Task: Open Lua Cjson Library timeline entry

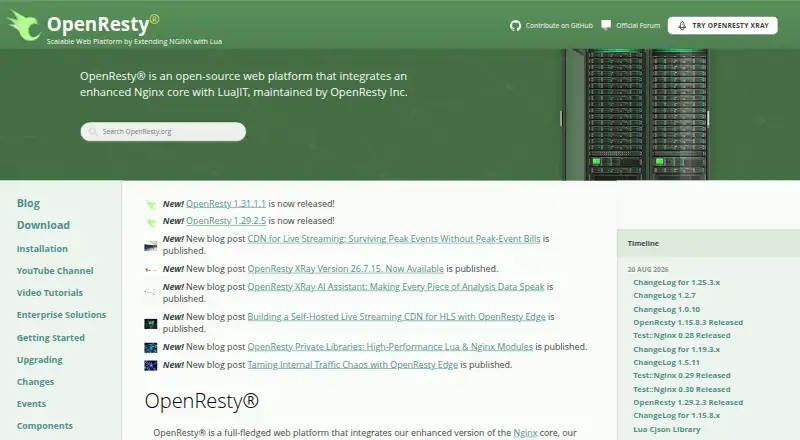Action: (667, 429)
